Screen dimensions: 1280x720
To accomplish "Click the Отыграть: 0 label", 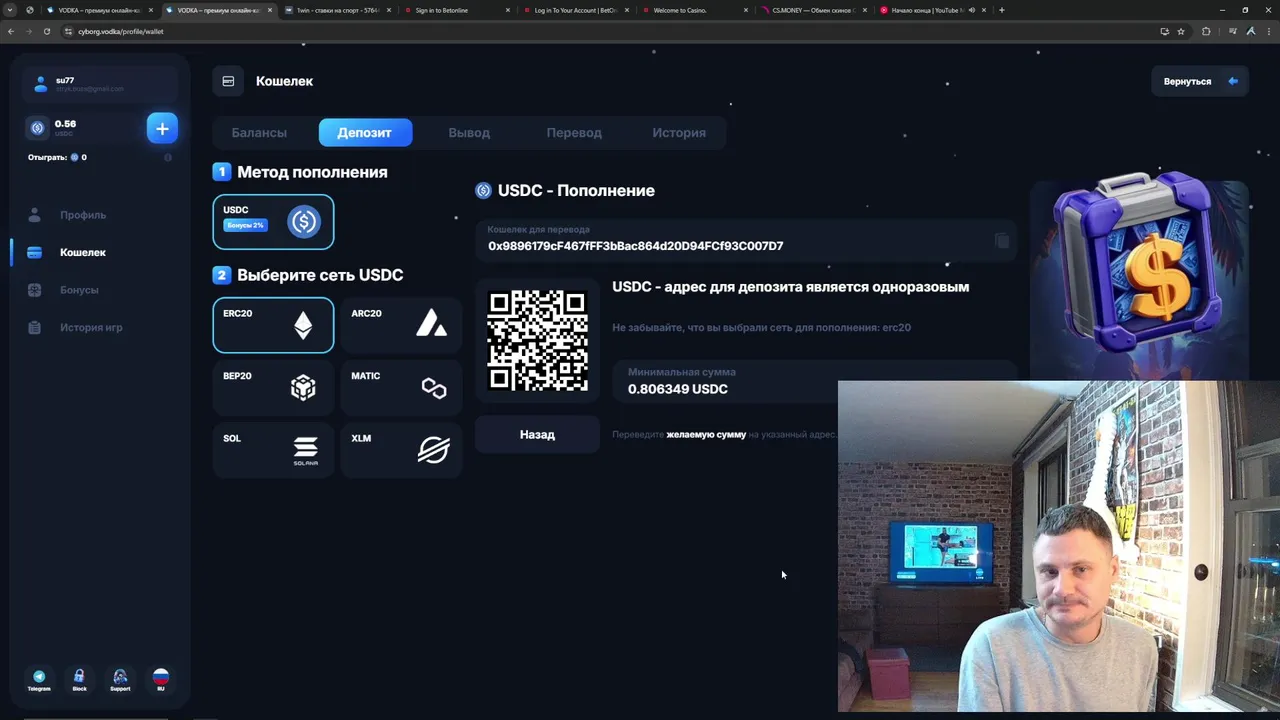I will click(57, 157).
